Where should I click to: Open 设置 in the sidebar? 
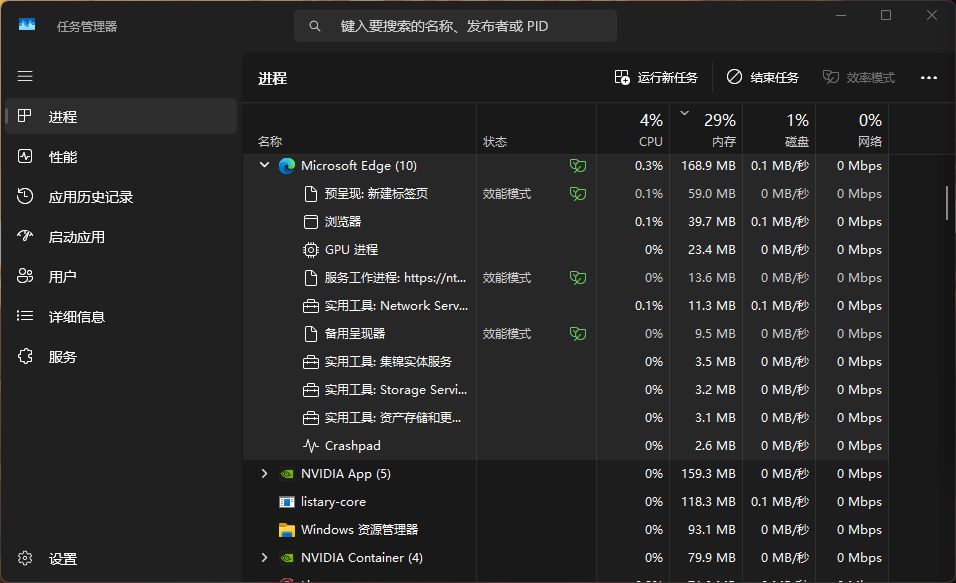click(x=121, y=558)
